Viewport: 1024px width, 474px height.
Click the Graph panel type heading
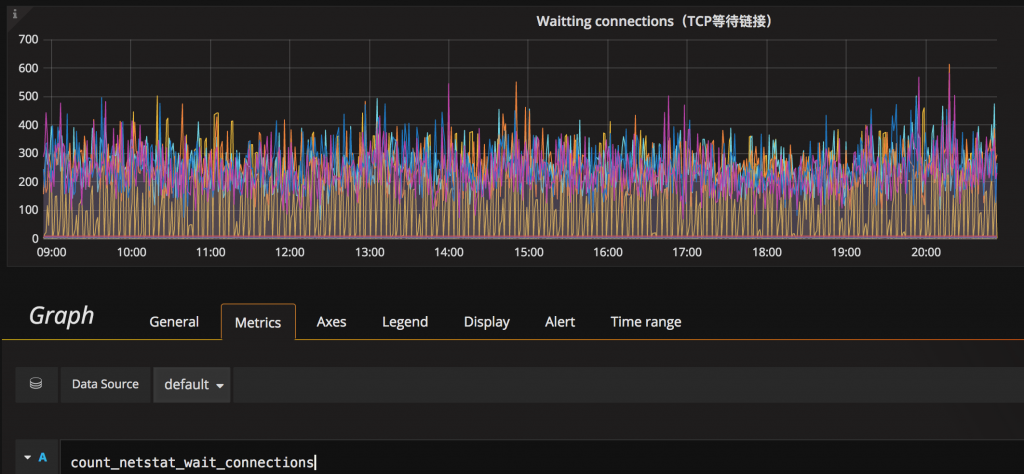pos(61,317)
